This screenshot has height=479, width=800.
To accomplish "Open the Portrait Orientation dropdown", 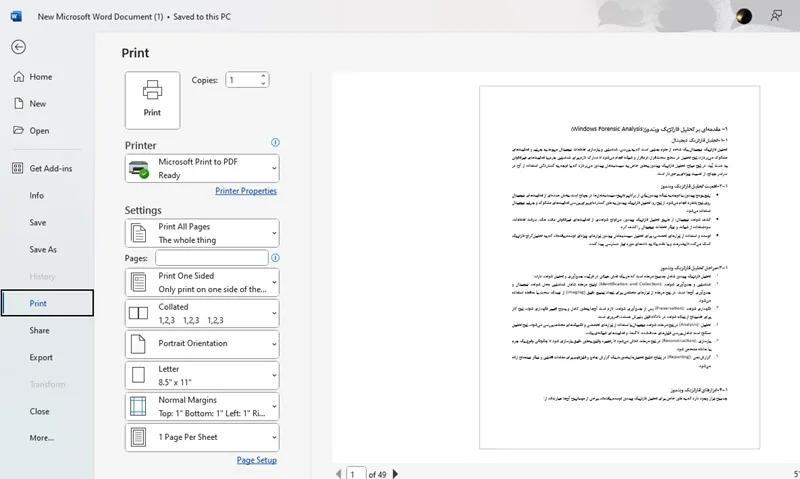I will point(202,344).
